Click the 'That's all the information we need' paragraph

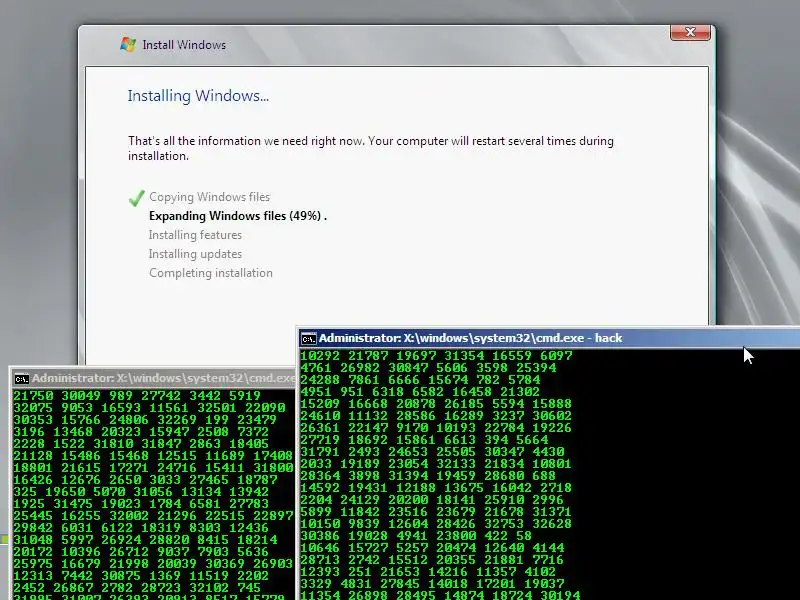click(371, 148)
